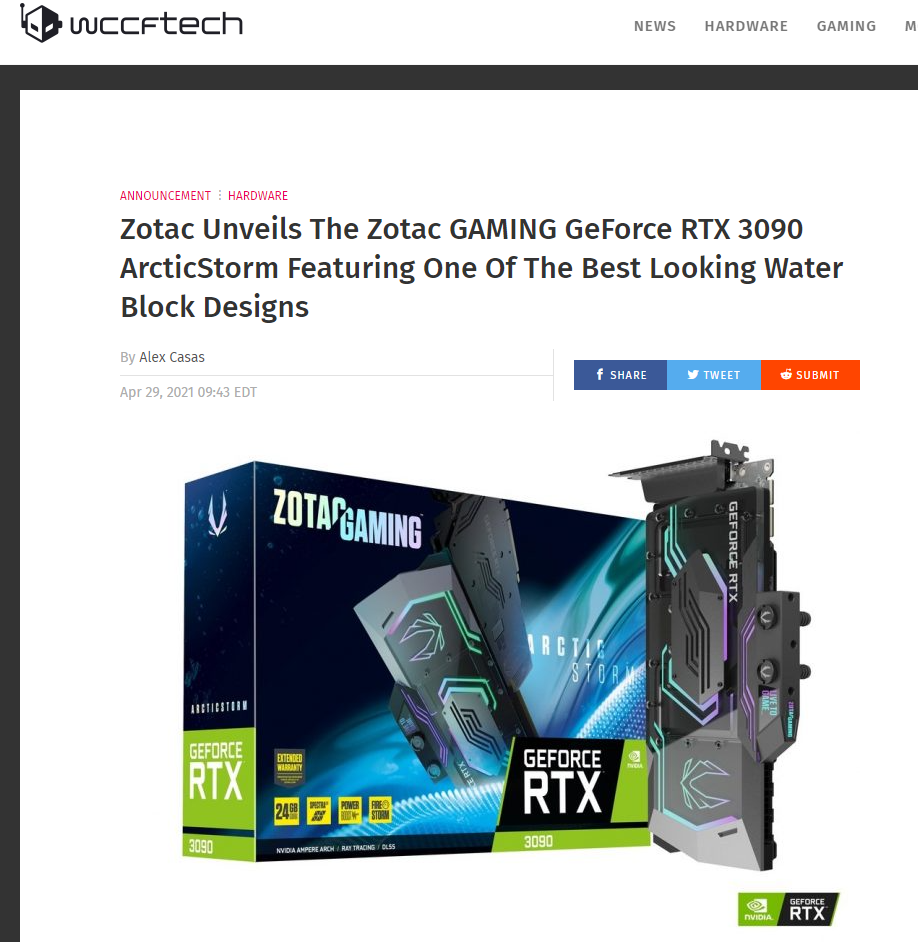918x942 pixels.
Task: Open author Alex Casas profile
Action: point(172,357)
